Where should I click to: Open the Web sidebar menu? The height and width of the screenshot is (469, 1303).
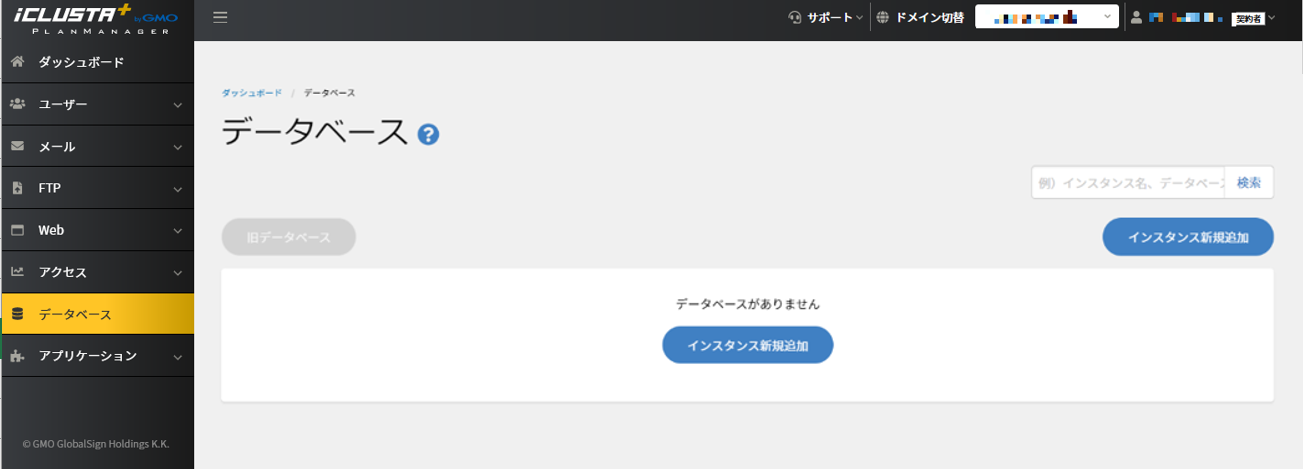[97, 230]
